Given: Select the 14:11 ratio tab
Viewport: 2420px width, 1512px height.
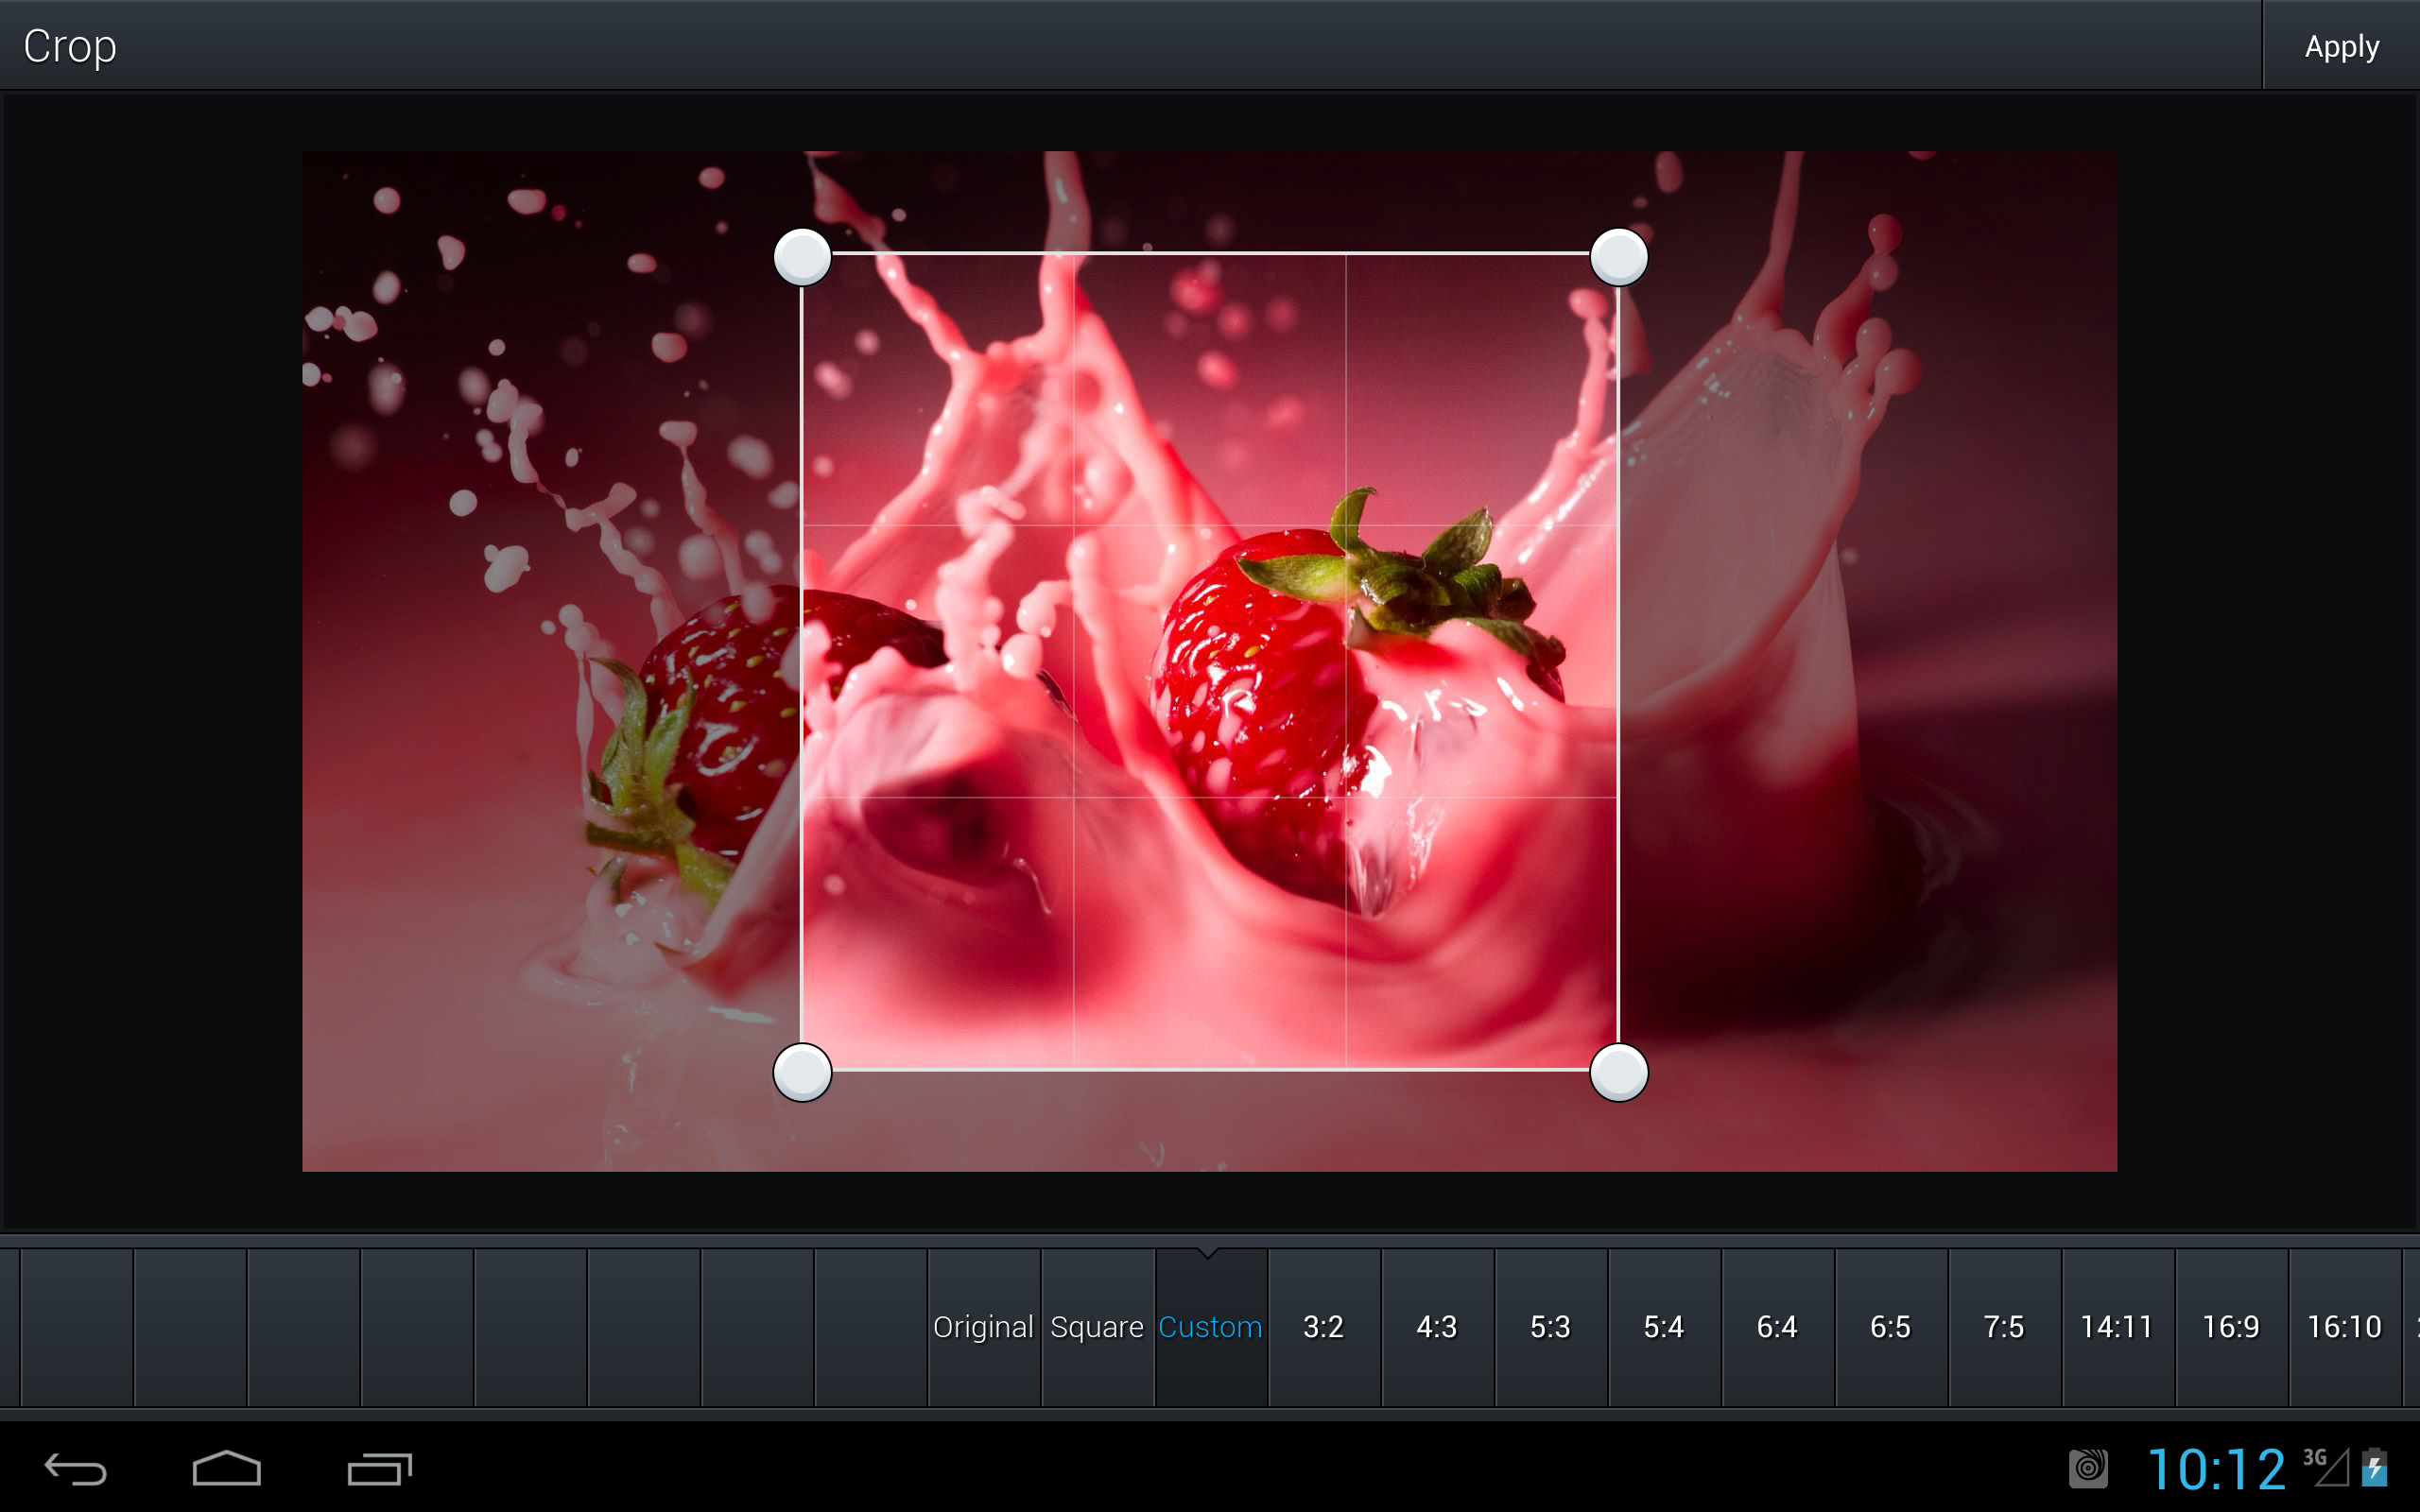Looking at the screenshot, I should pyautogui.click(x=2117, y=1327).
